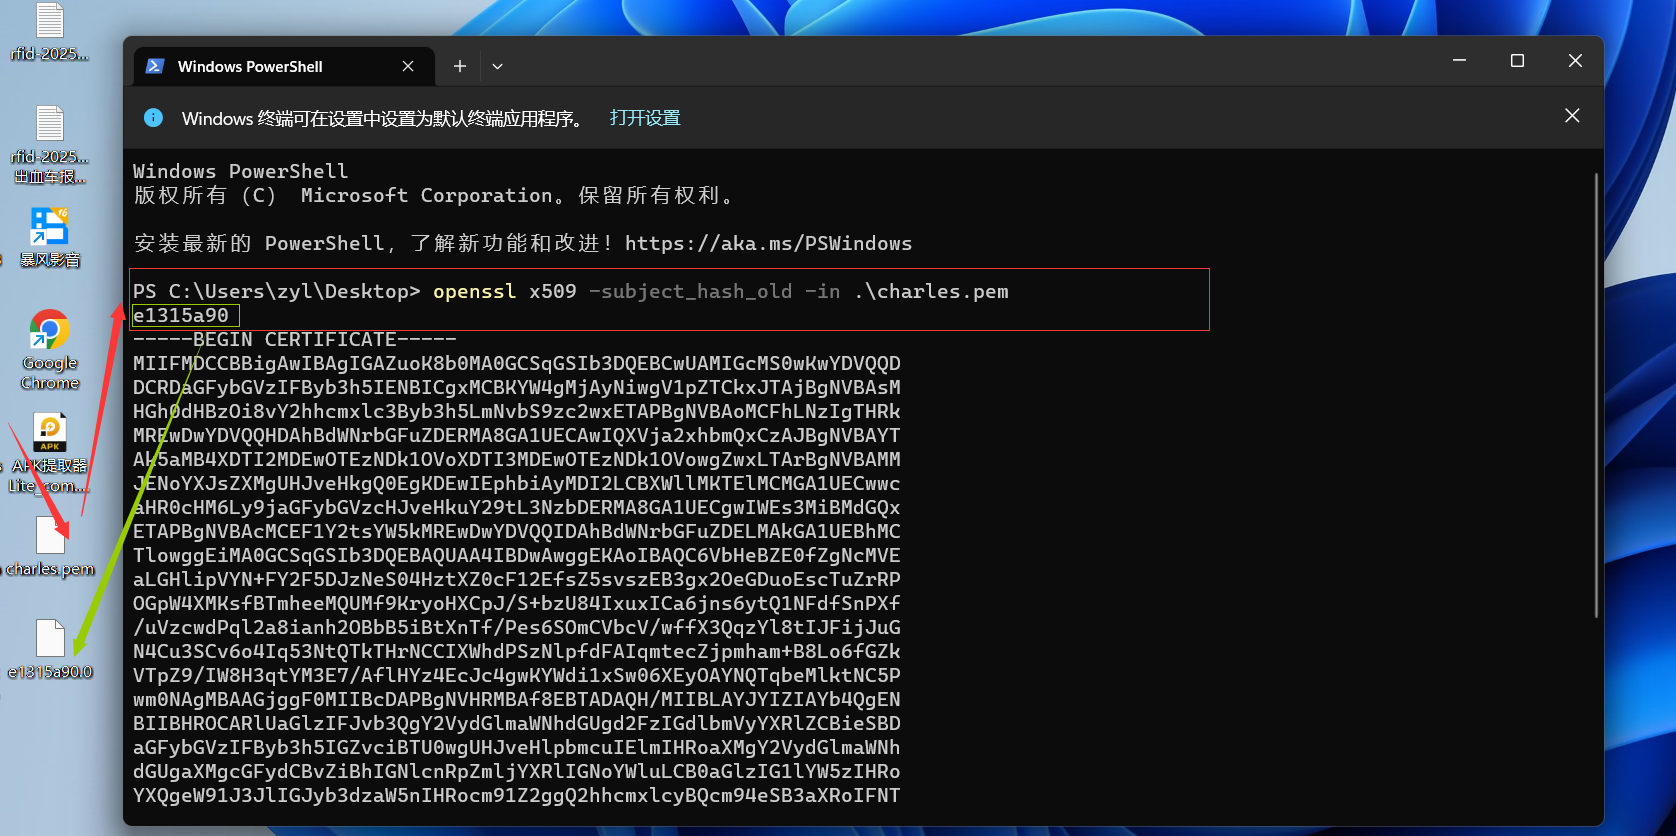Click the openssl command word
Image resolution: width=1676 pixels, height=836 pixels.
pyautogui.click(x=475, y=292)
